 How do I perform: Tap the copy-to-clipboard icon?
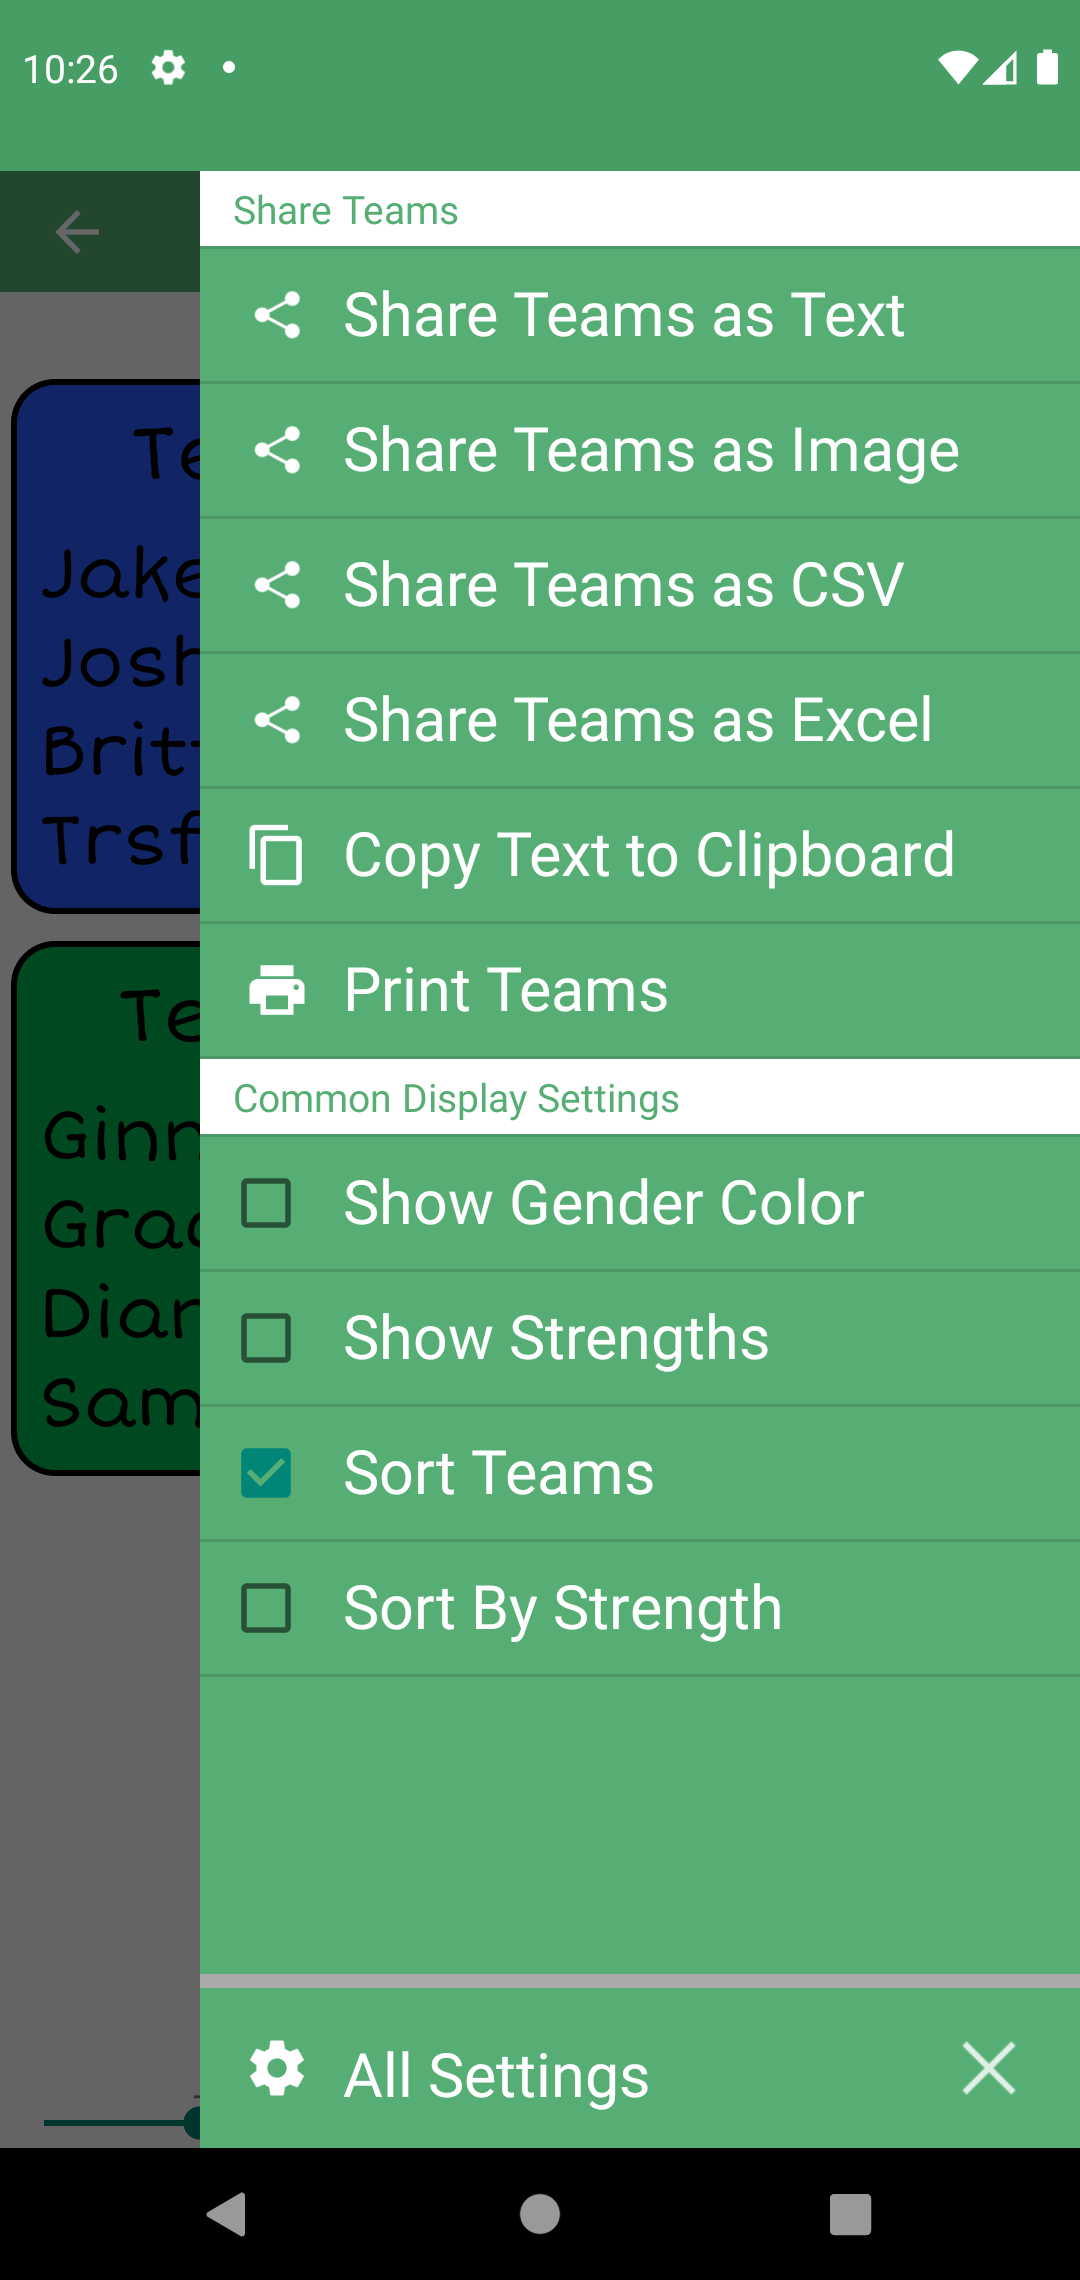pyautogui.click(x=276, y=855)
